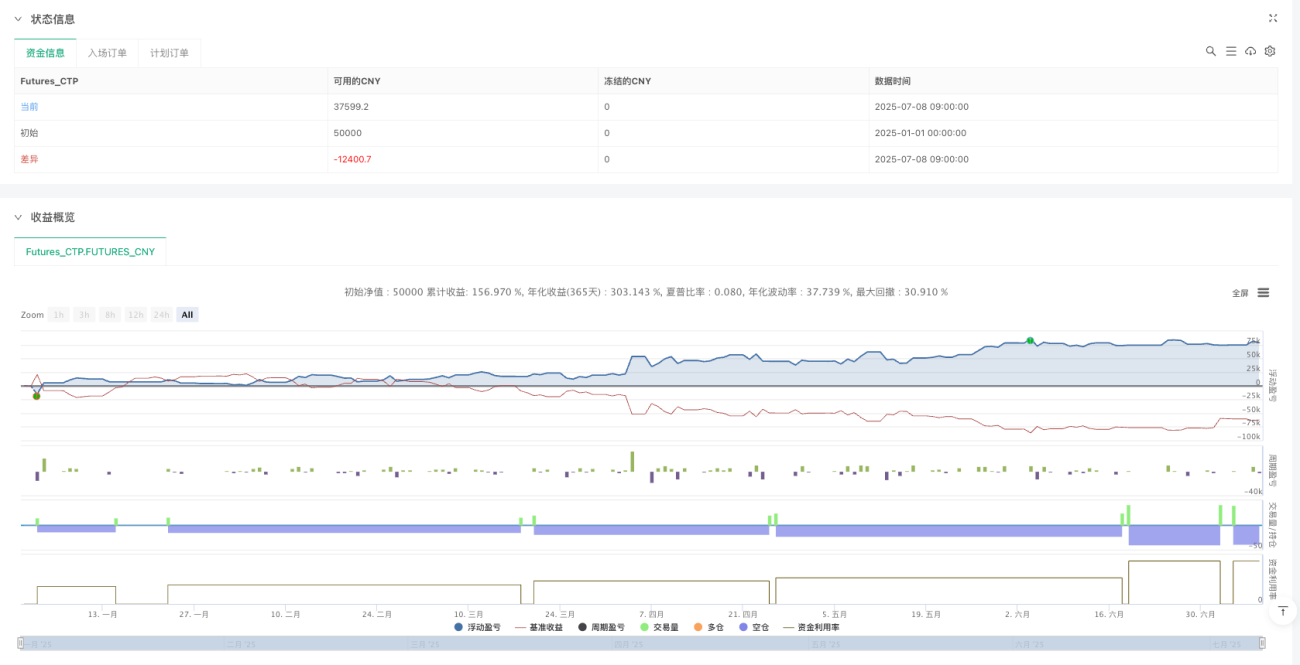Click the 全屏 fullscreen button
The height and width of the screenshot is (665, 1300).
[1240, 293]
